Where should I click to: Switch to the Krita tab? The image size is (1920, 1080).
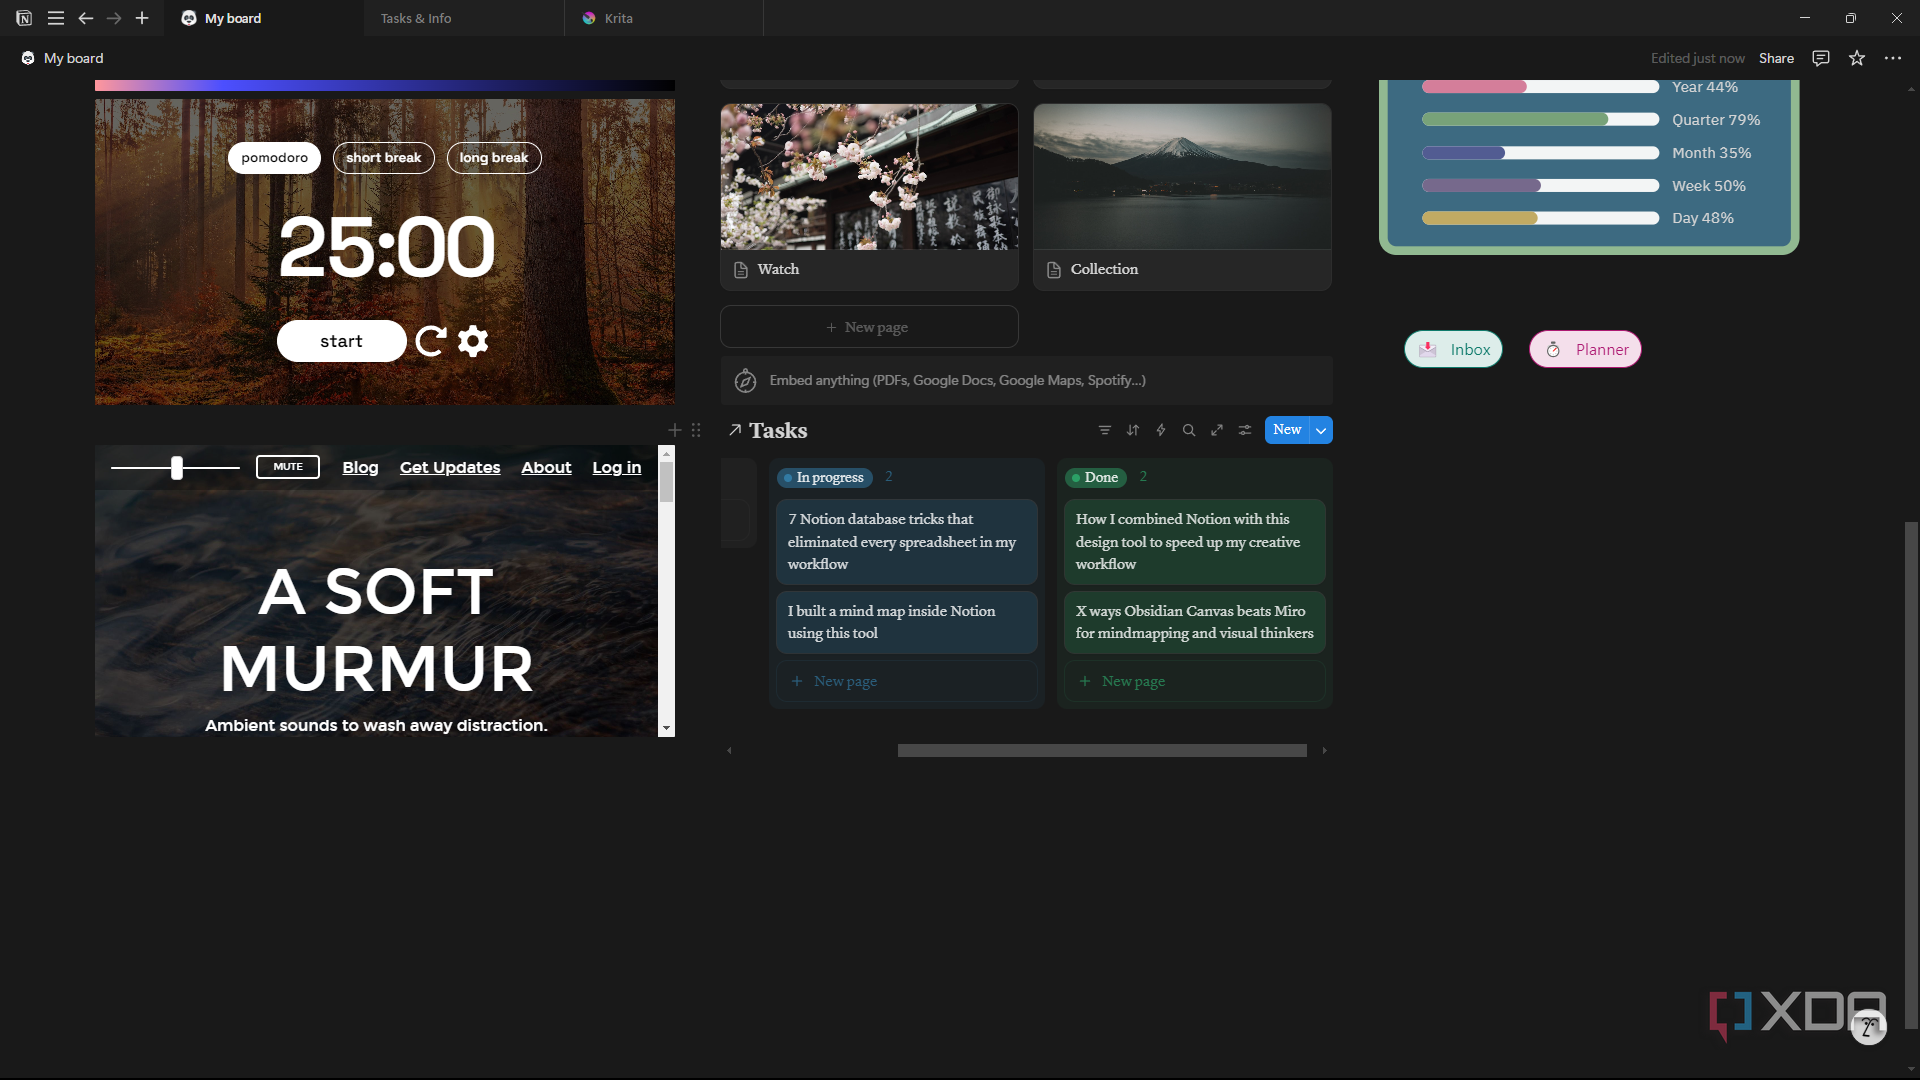coord(664,18)
